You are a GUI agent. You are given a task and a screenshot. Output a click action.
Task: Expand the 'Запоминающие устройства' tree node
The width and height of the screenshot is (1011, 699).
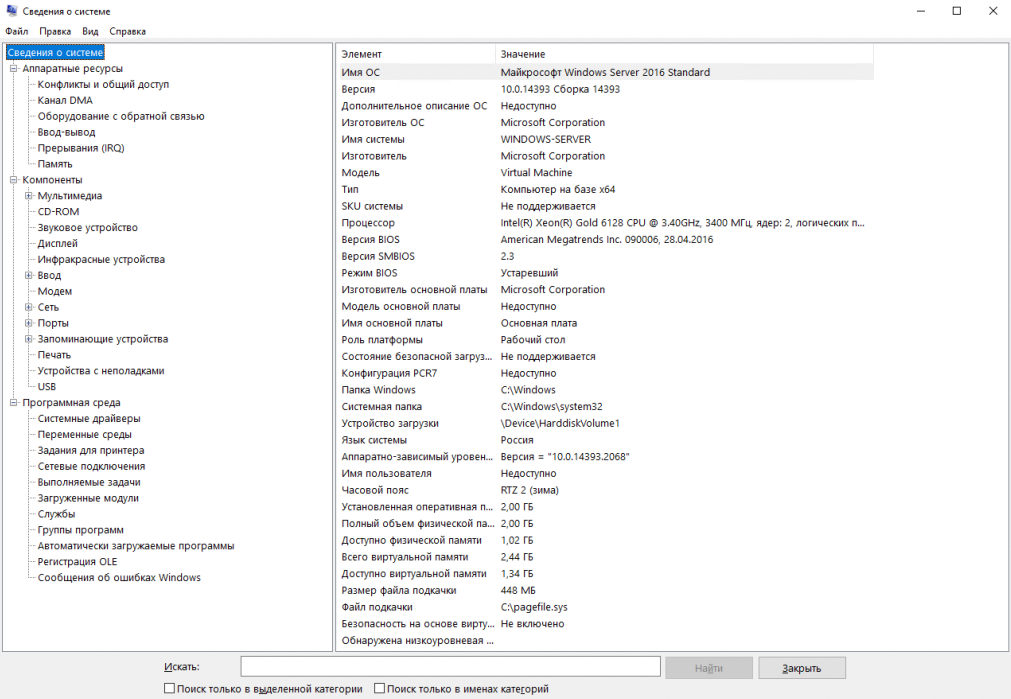tap(28, 339)
